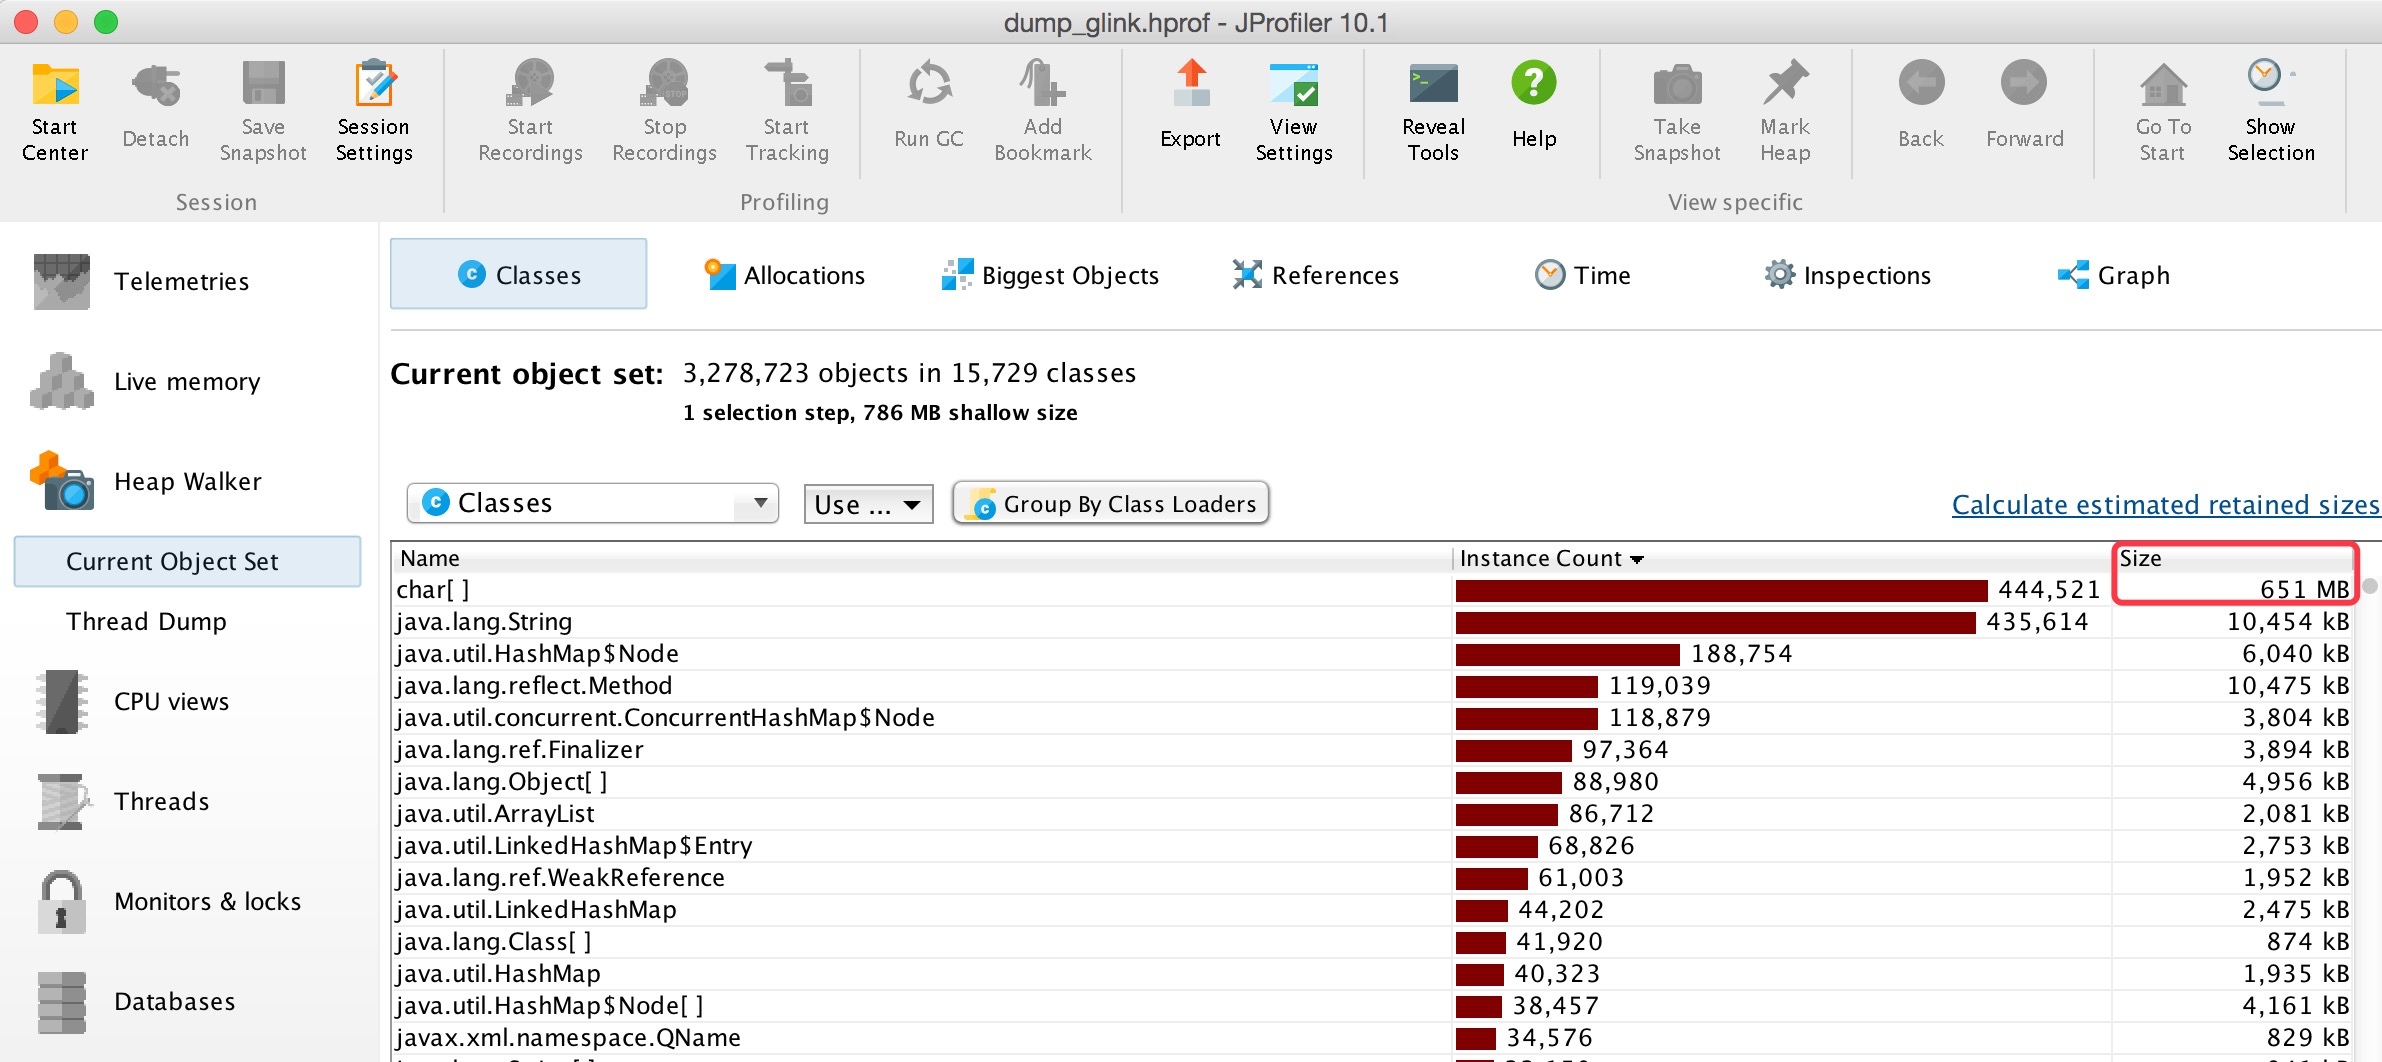Image resolution: width=2382 pixels, height=1062 pixels.
Task: Select the java.lang.String row
Action: 1372,622
